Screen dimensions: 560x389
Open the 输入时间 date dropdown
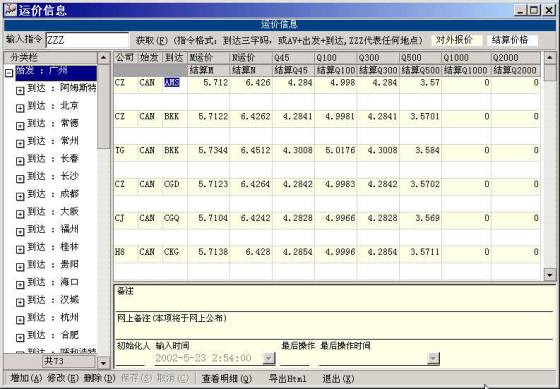pos(269,358)
